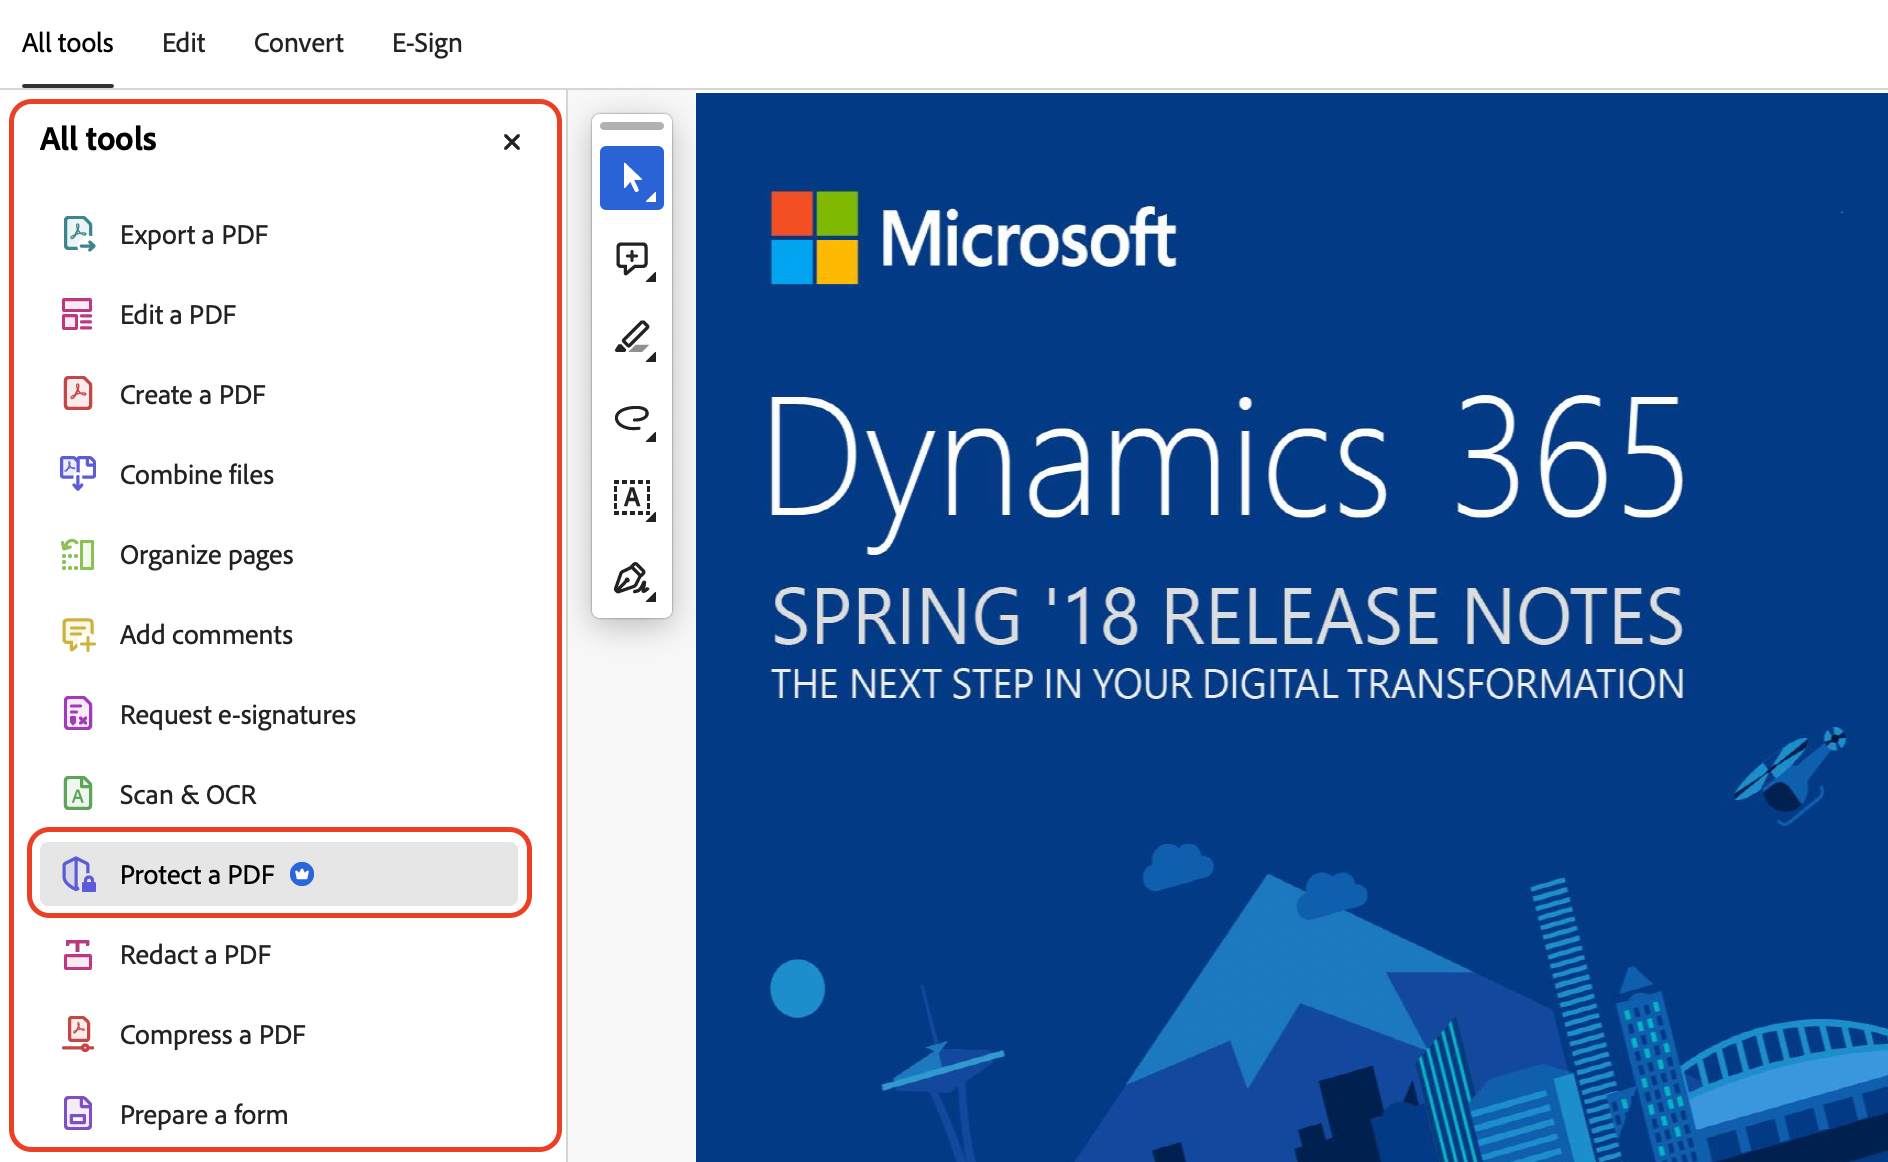Viewport: 1888px width, 1162px height.
Task: Open the Convert tab
Action: (x=298, y=43)
